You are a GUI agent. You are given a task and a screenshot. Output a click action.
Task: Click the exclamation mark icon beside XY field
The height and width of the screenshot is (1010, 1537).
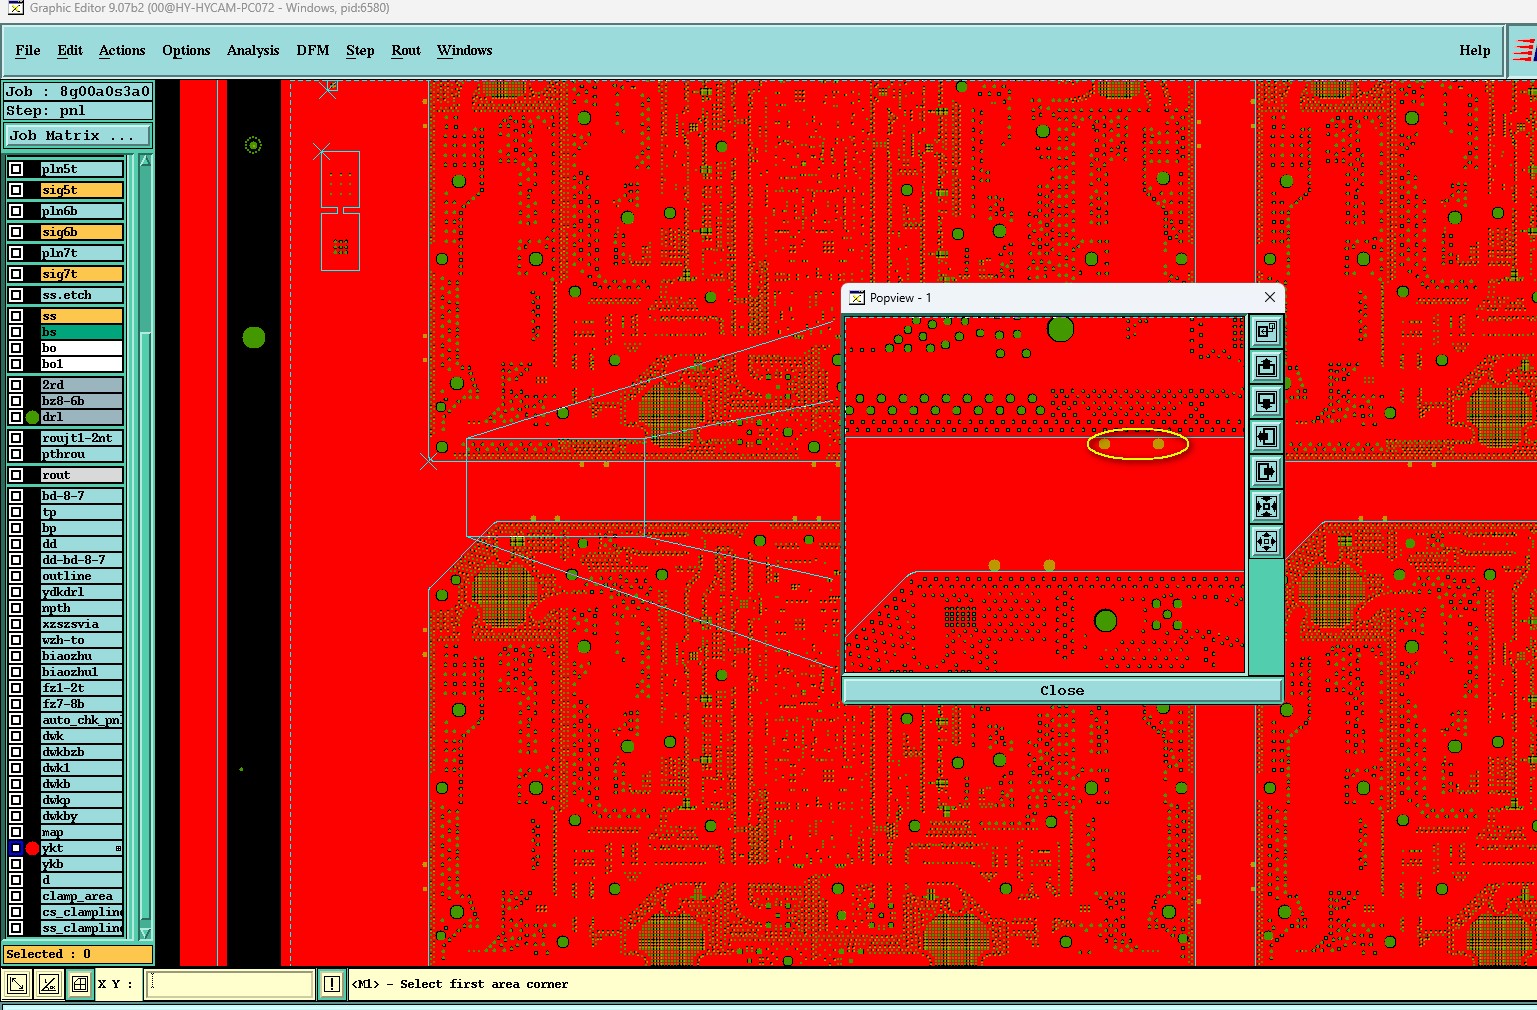pyautogui.click(x=331, y=984)
